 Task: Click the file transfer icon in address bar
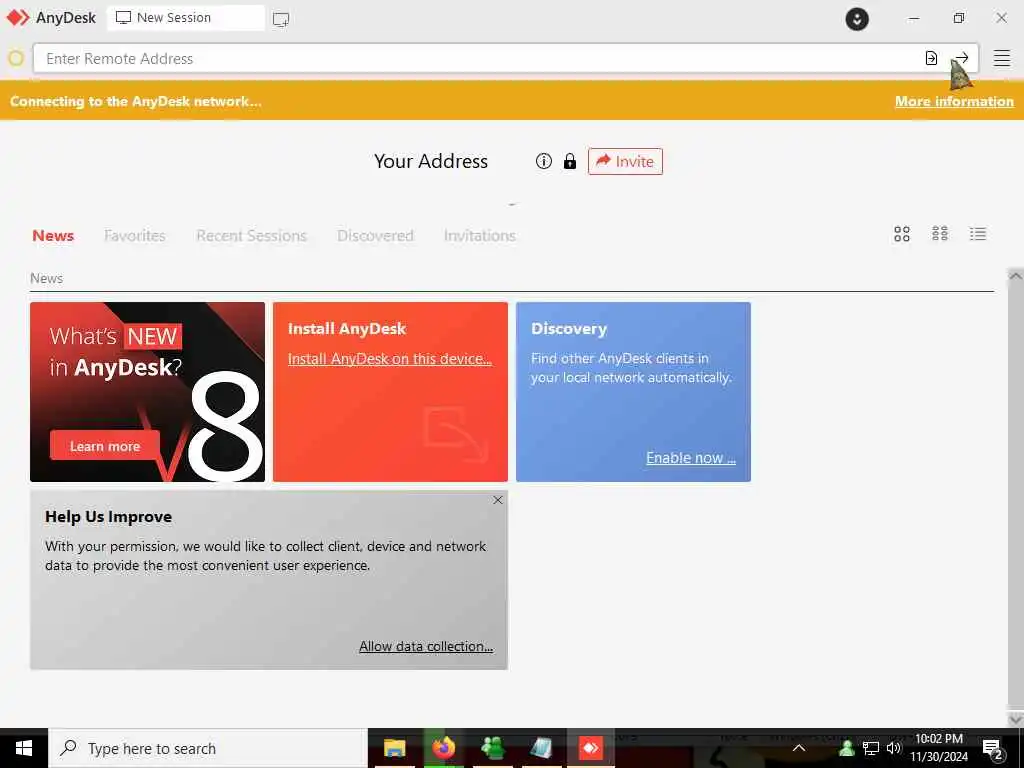pyautogui.click(x=931, y=58)
